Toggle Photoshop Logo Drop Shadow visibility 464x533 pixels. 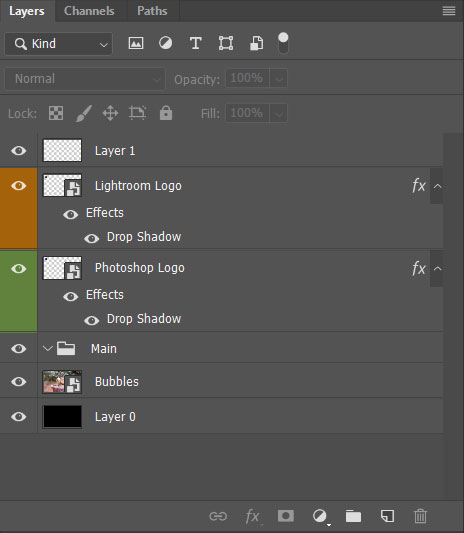(x=91, y=320)
